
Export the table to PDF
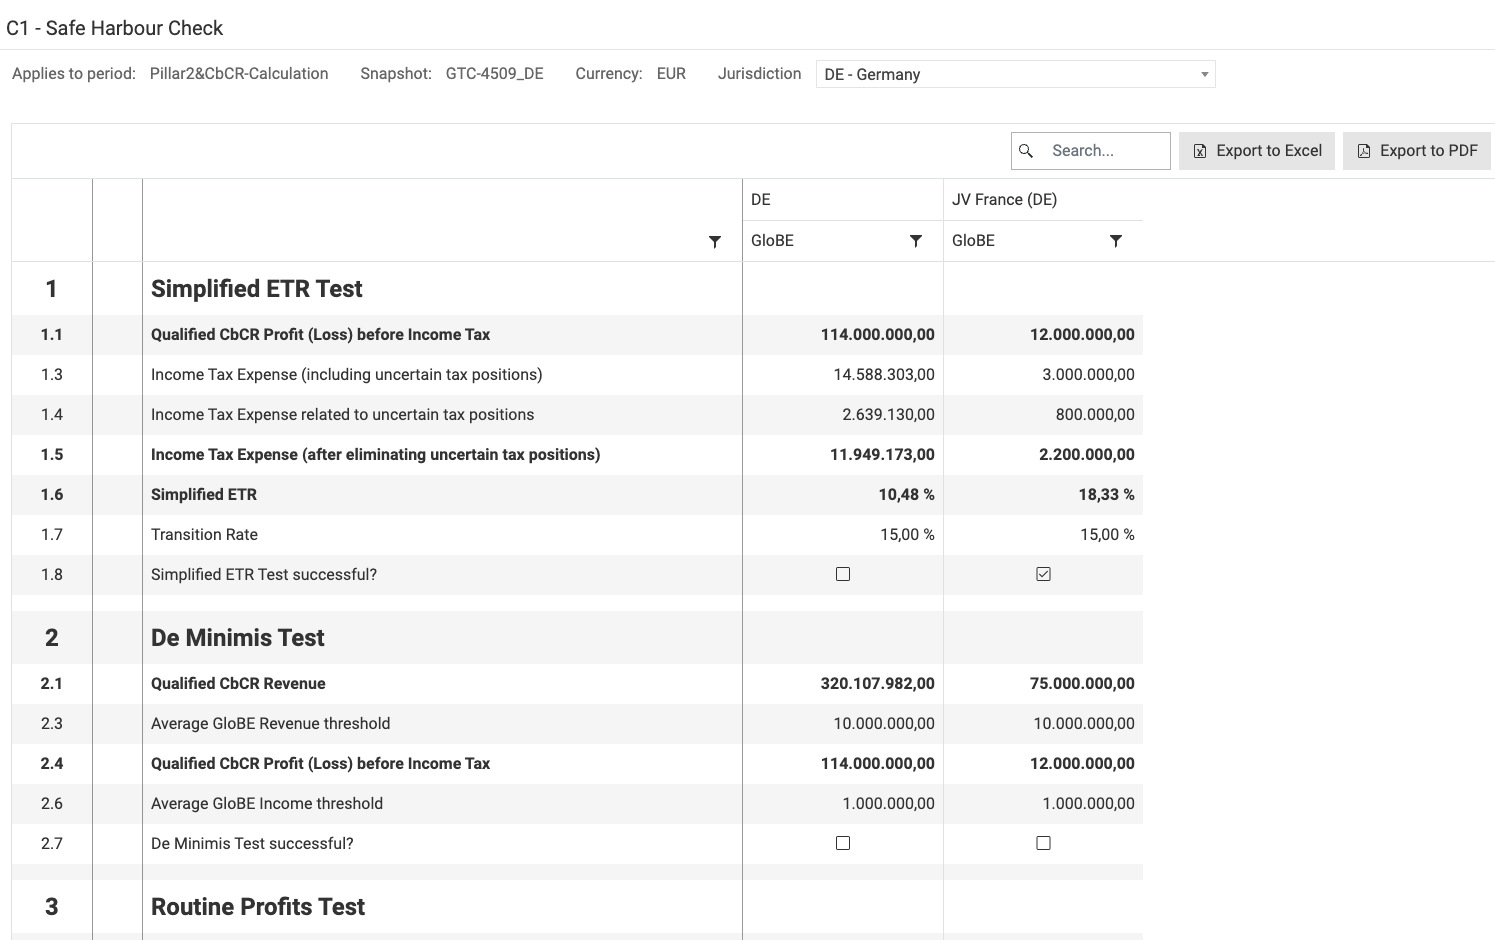click(1417, 151)
